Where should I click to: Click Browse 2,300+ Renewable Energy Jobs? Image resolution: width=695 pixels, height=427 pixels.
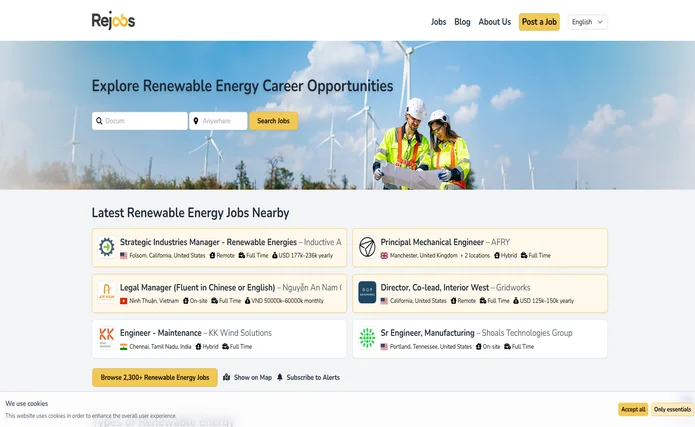155,377
